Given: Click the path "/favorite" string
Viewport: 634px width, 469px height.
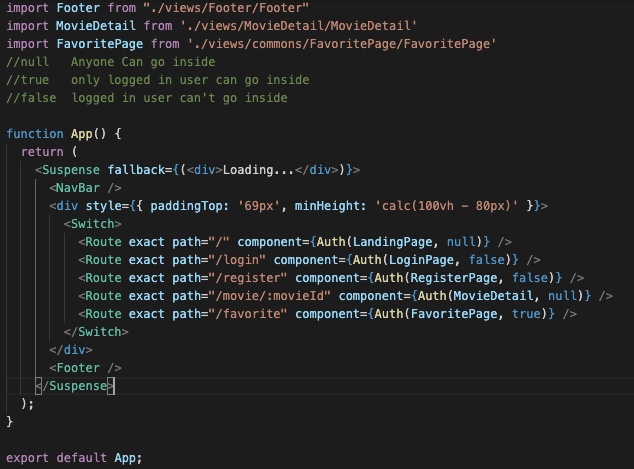Looking at the screenshot, I should click(x=248, y=314).
